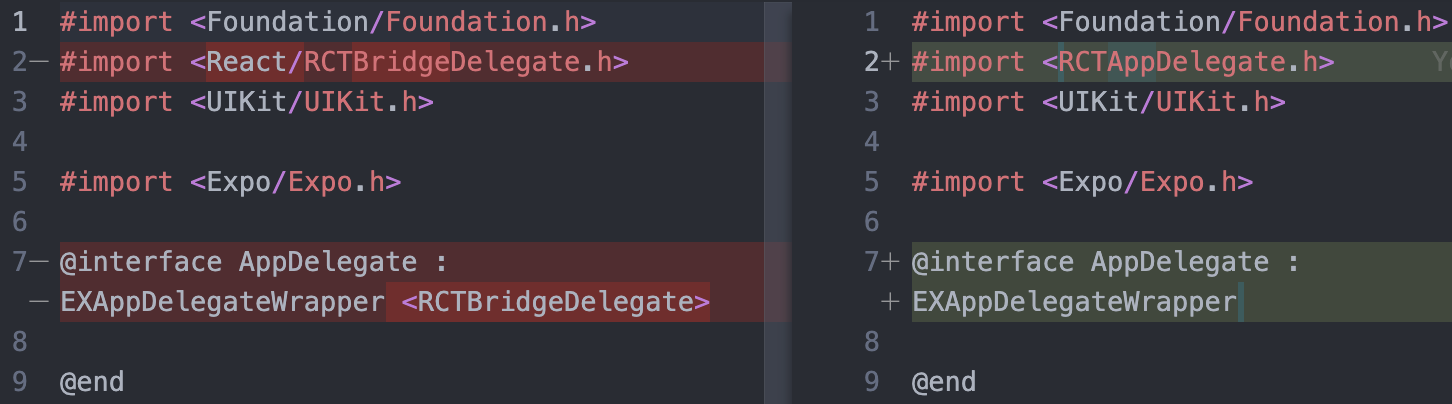Image resolution: width=1452 pixels, height=404 pixels.
Task: Click @end in the modified pane
Action: click(944, 382)
